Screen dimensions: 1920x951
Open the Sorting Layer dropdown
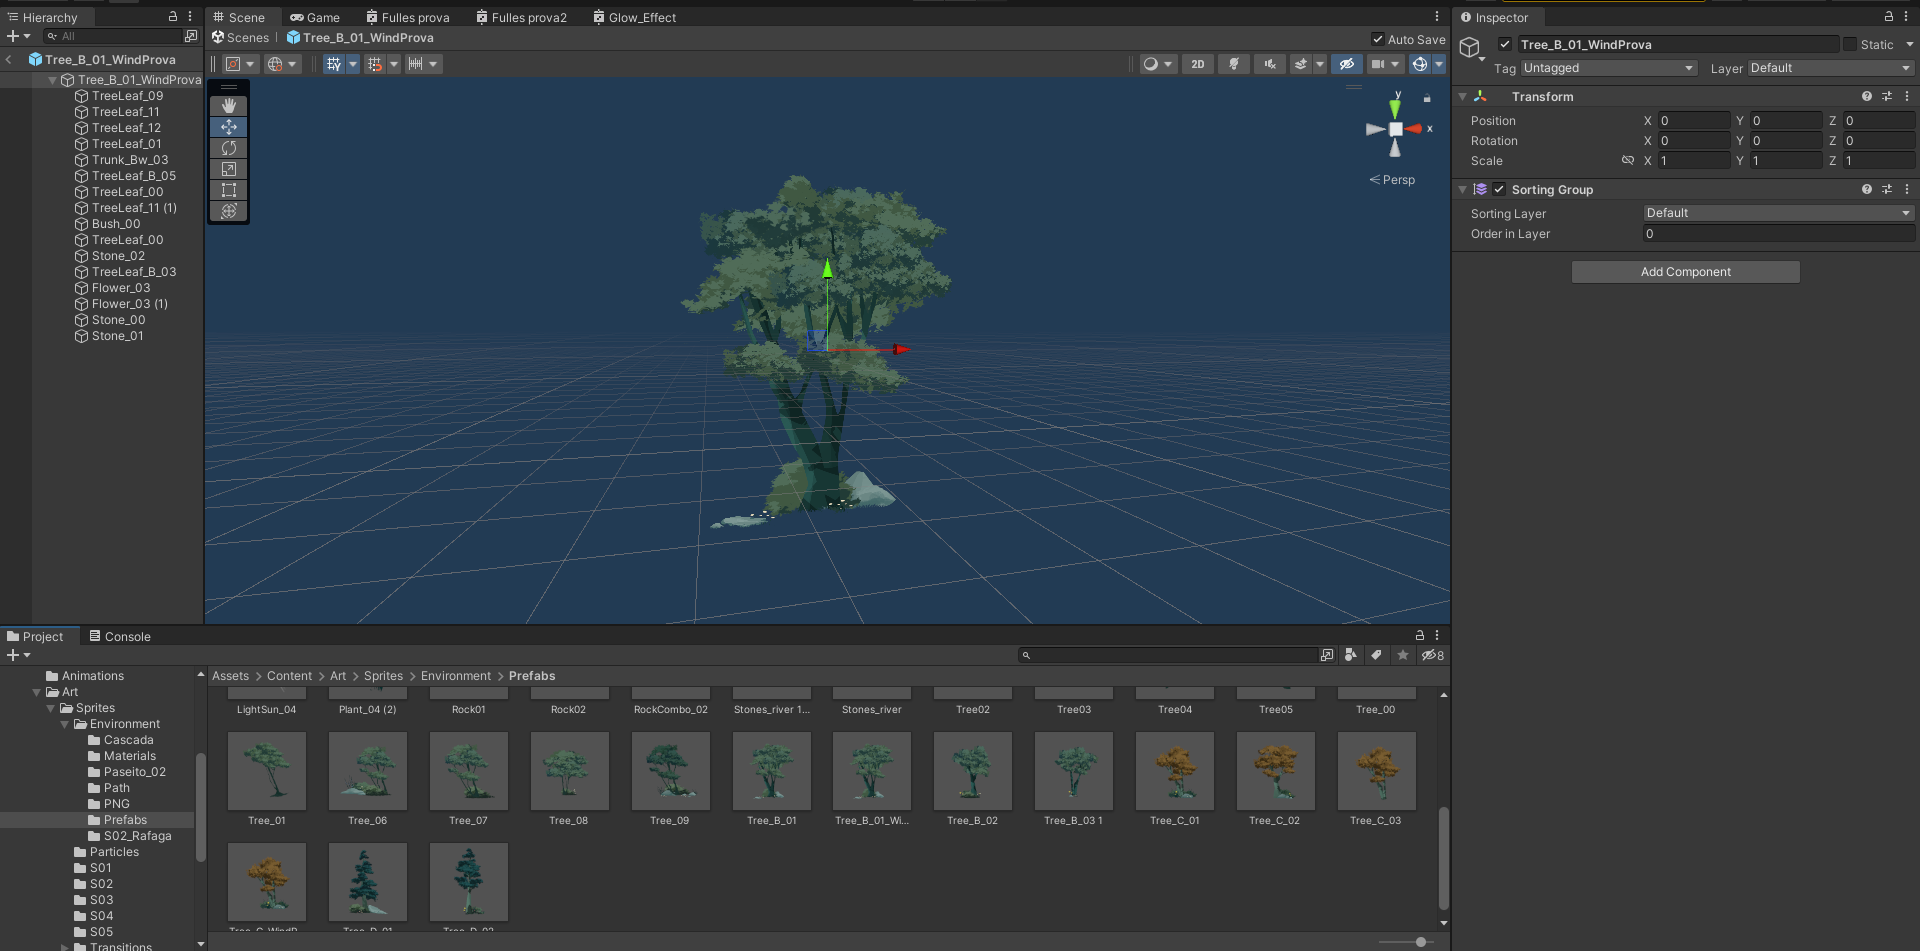point(1778,213)
